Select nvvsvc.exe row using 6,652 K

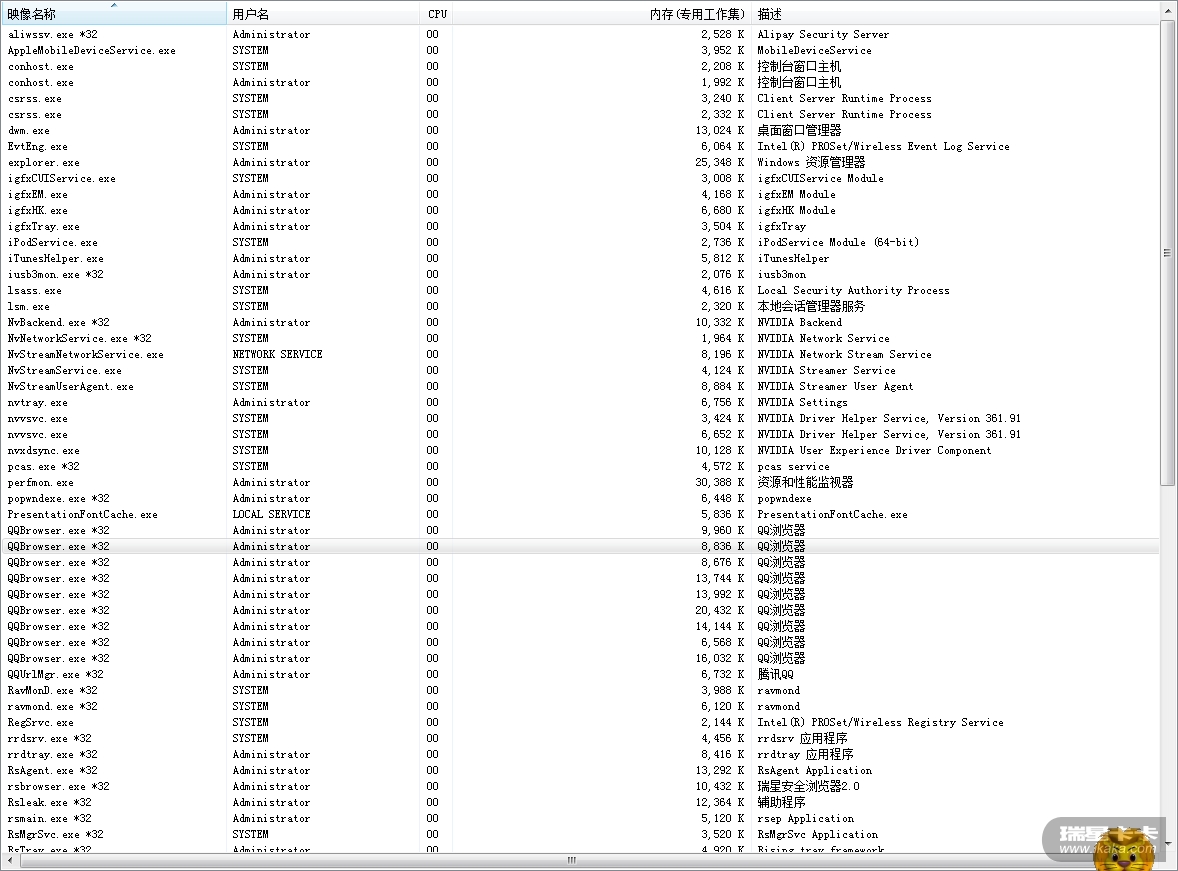pyautogui.click(x=580, y=434)
